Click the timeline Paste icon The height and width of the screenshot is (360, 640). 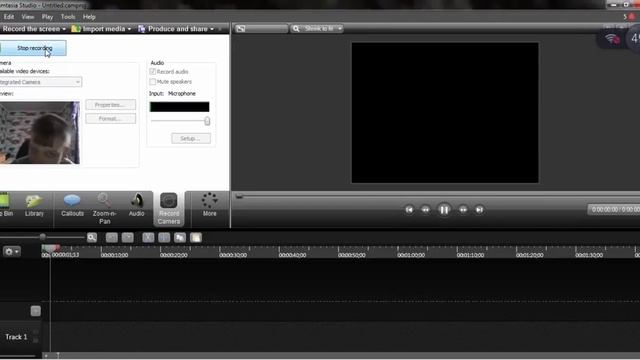pos(196,238)
